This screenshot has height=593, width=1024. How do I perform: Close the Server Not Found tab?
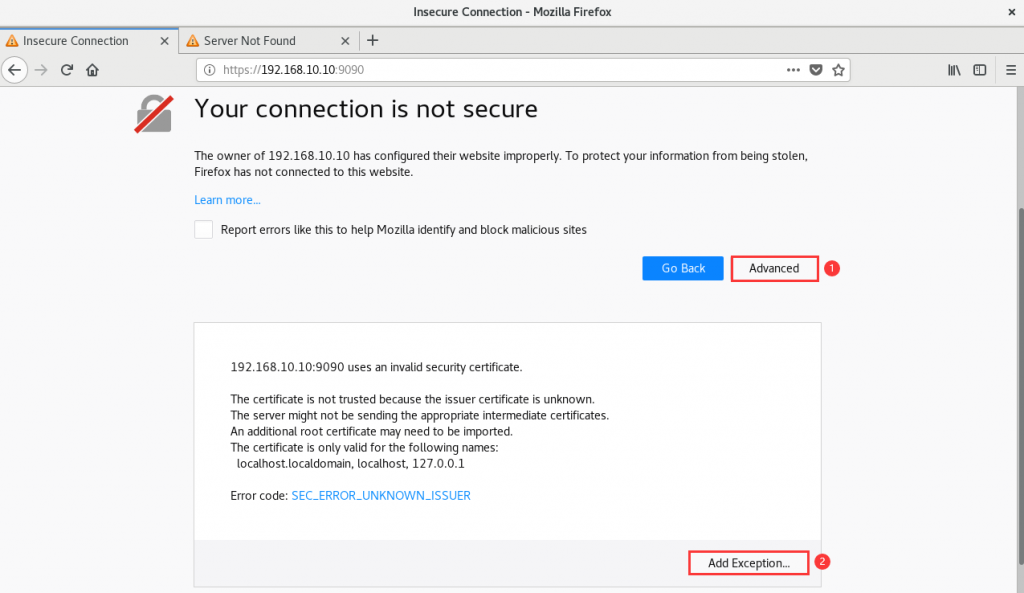[x=346, y=41]
